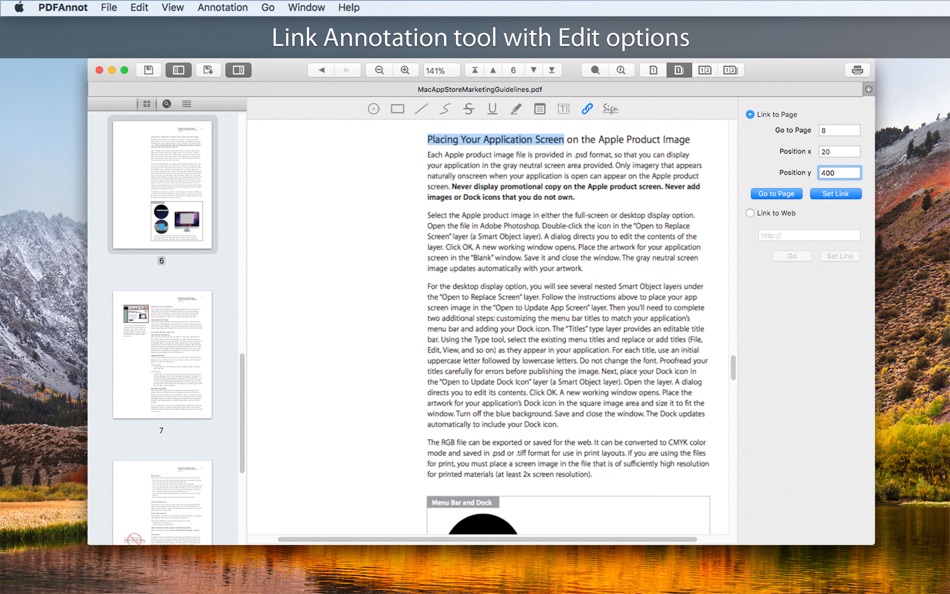Select single page display mode

tap(653, 70)
